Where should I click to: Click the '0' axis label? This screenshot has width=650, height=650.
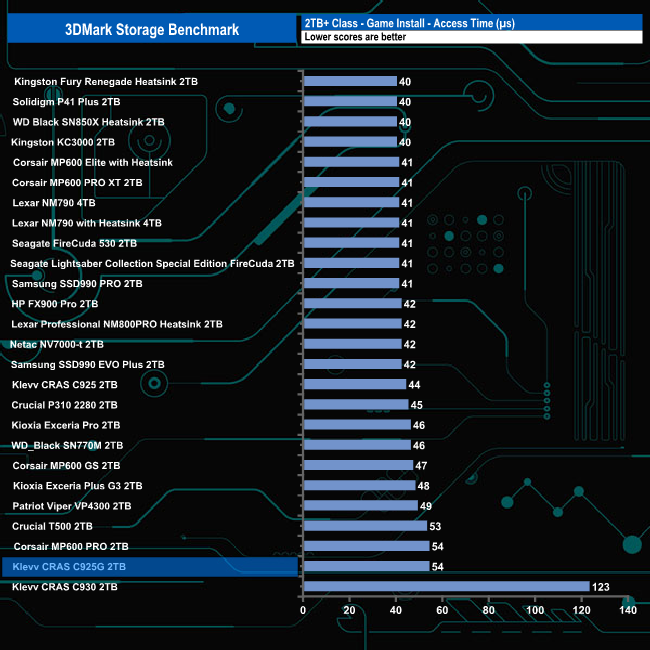point(303,610)
